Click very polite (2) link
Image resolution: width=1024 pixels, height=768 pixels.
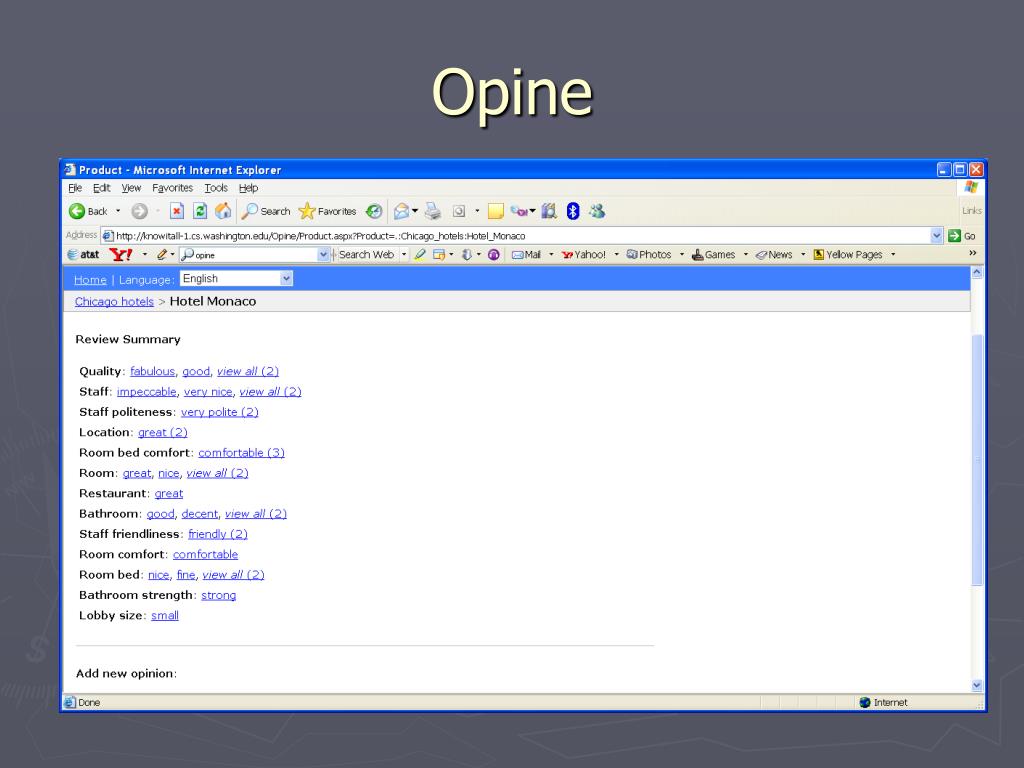pyautogui.click(x=219, y=412)
